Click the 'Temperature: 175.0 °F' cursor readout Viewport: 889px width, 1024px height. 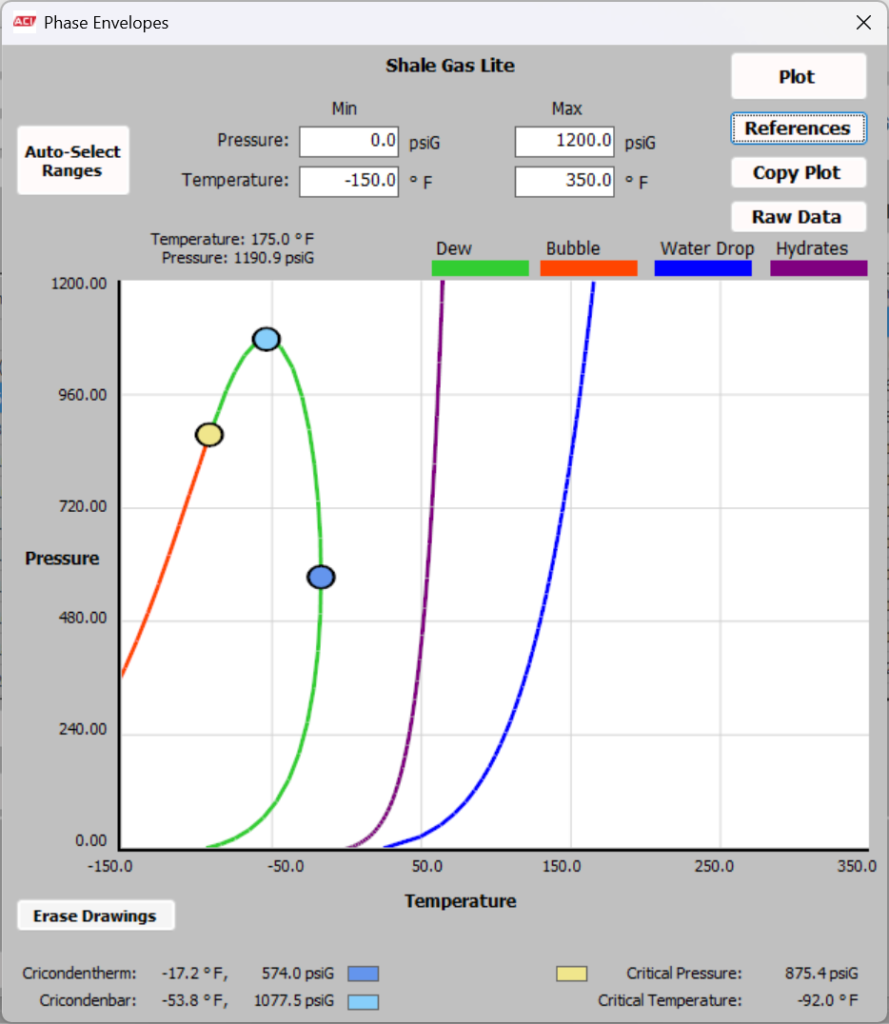(x=233, y=239)
